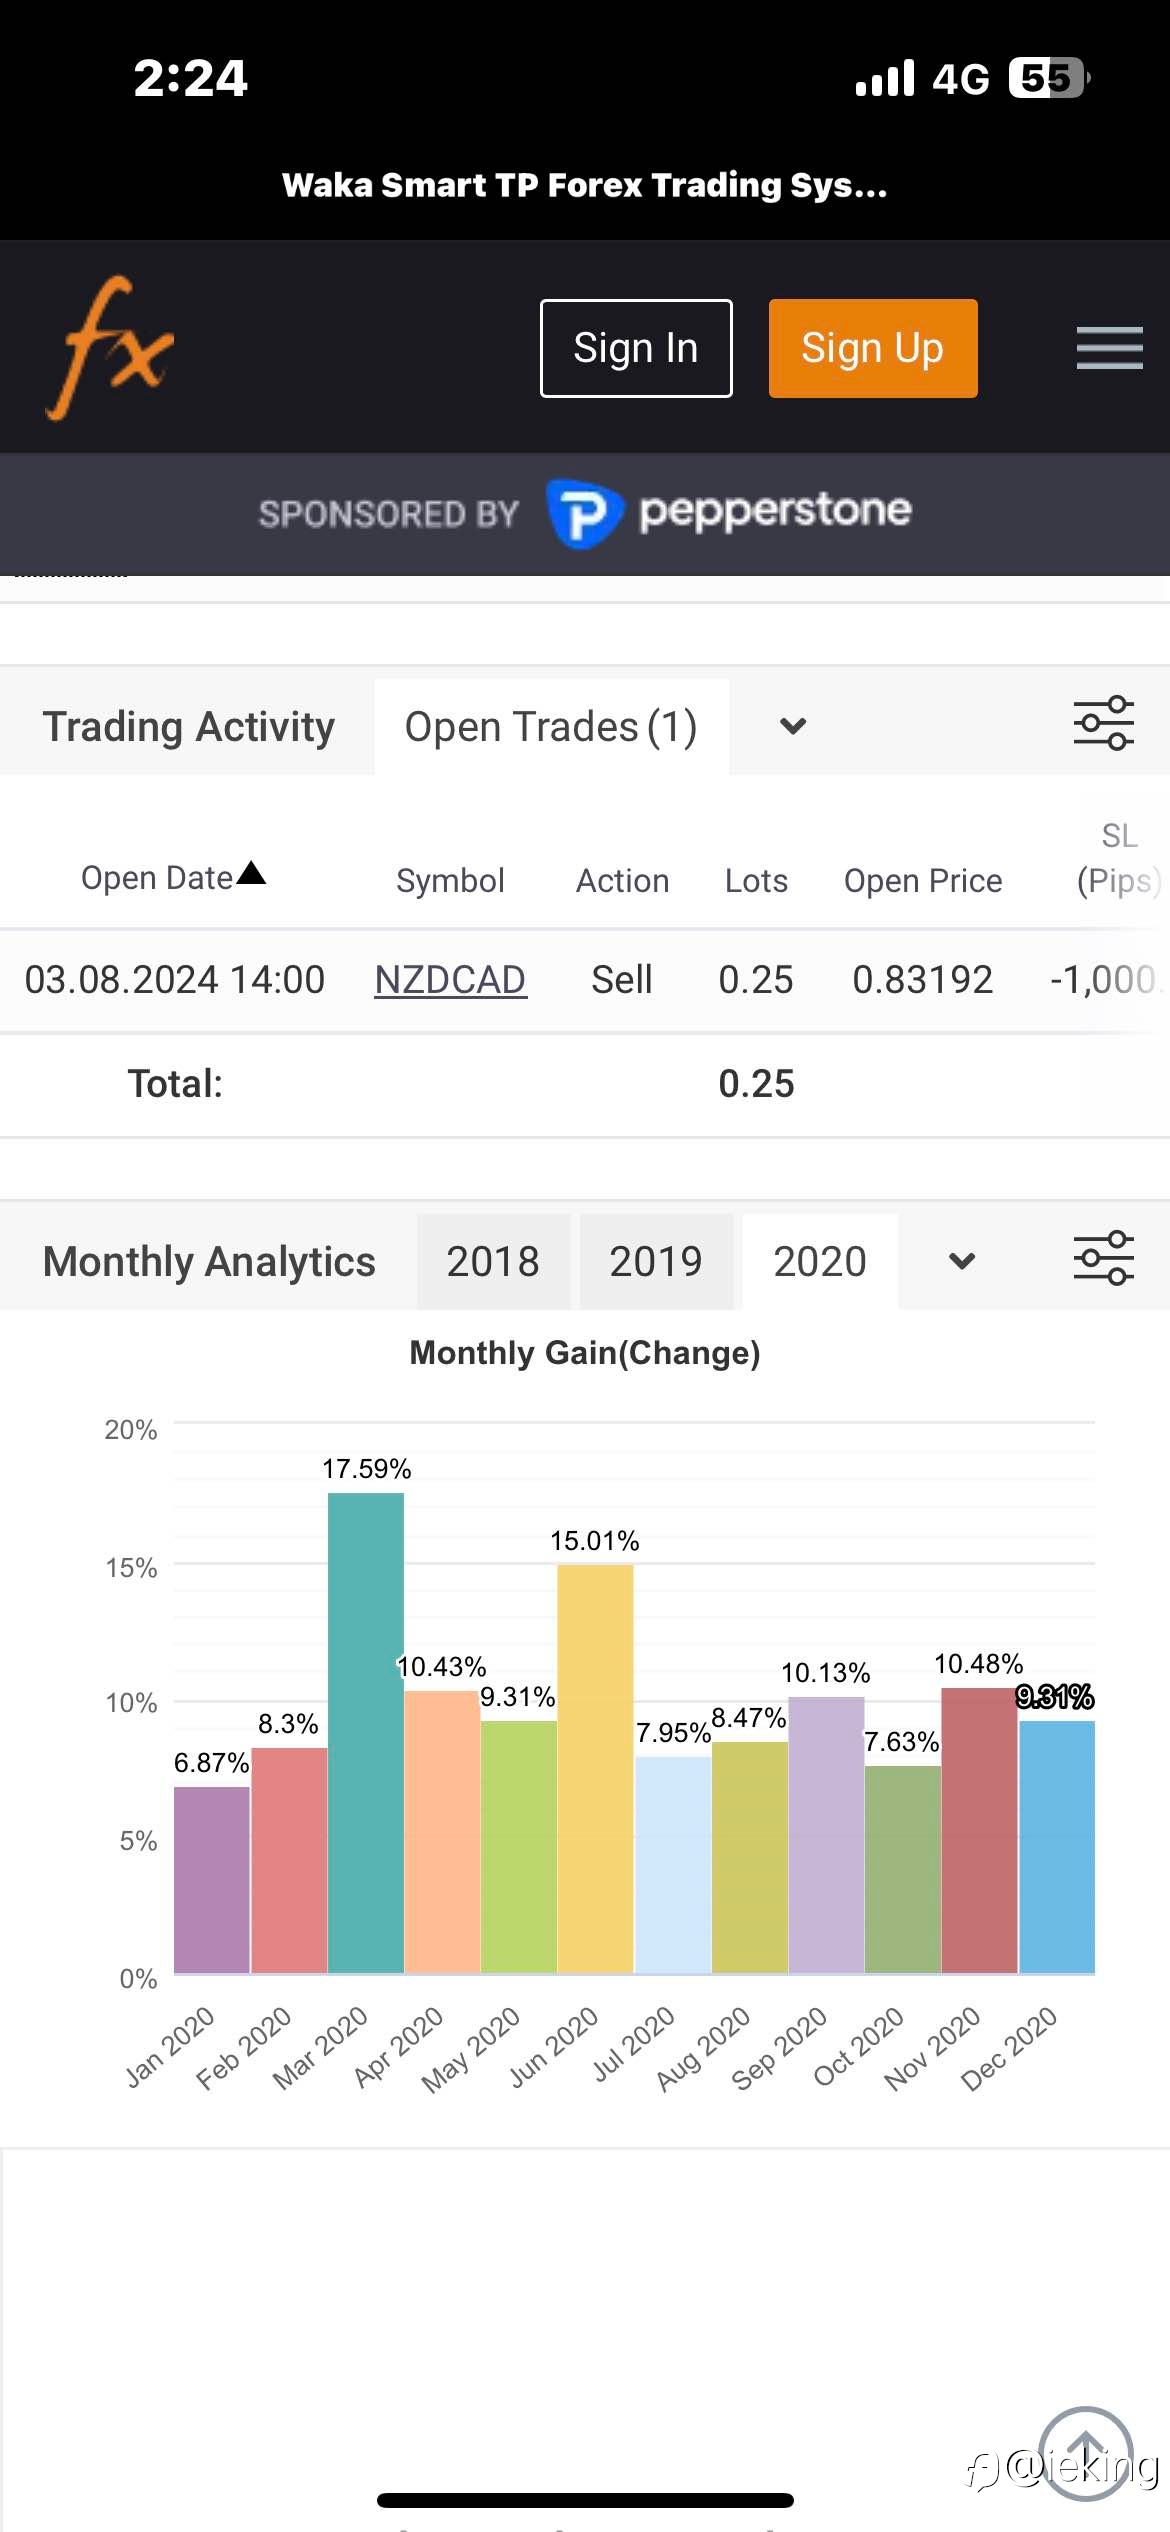The height and width of the screenshot is (2532, 1170).
Task: Switch to the 2018 tab
Action: pyautogui.click(x=493, y=1261)
